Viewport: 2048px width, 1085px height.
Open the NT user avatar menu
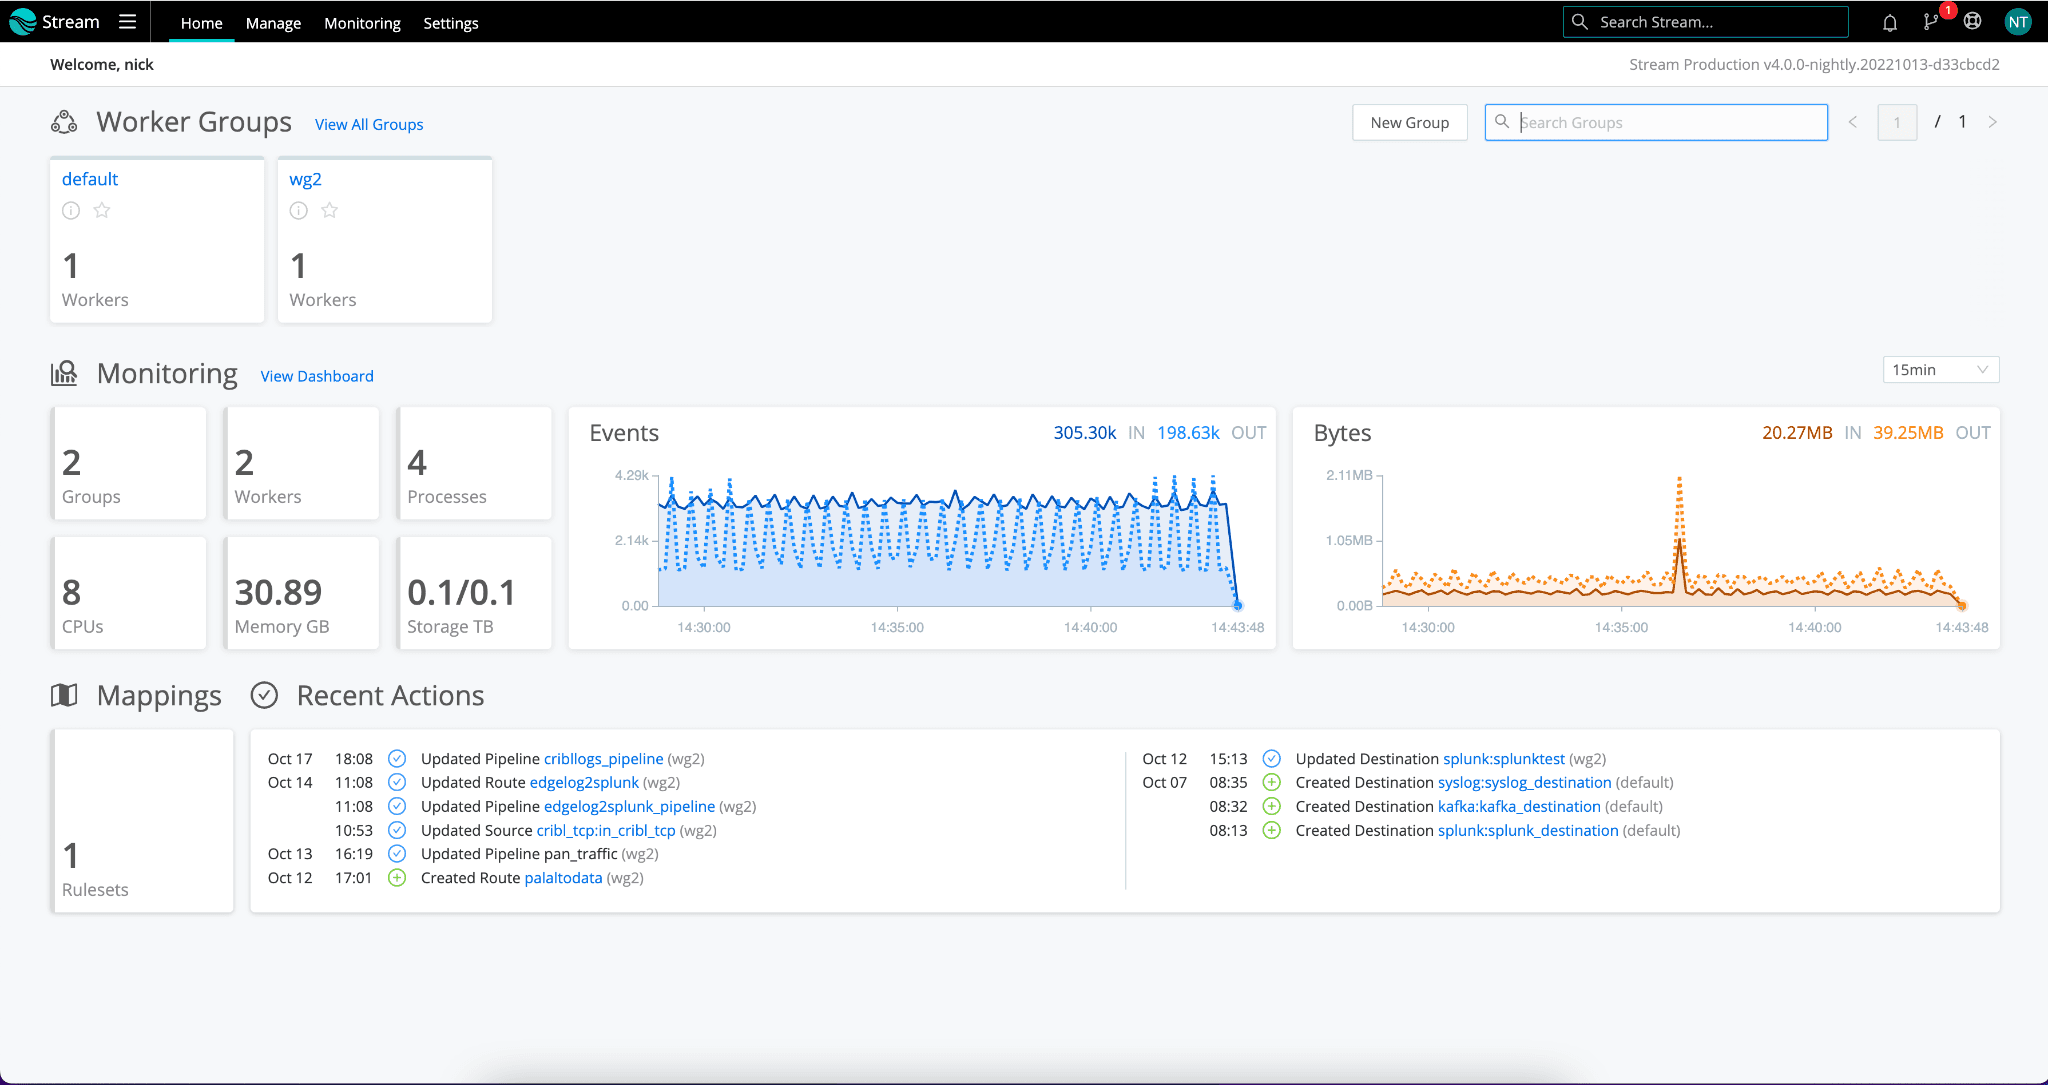tap(2018, 22)
